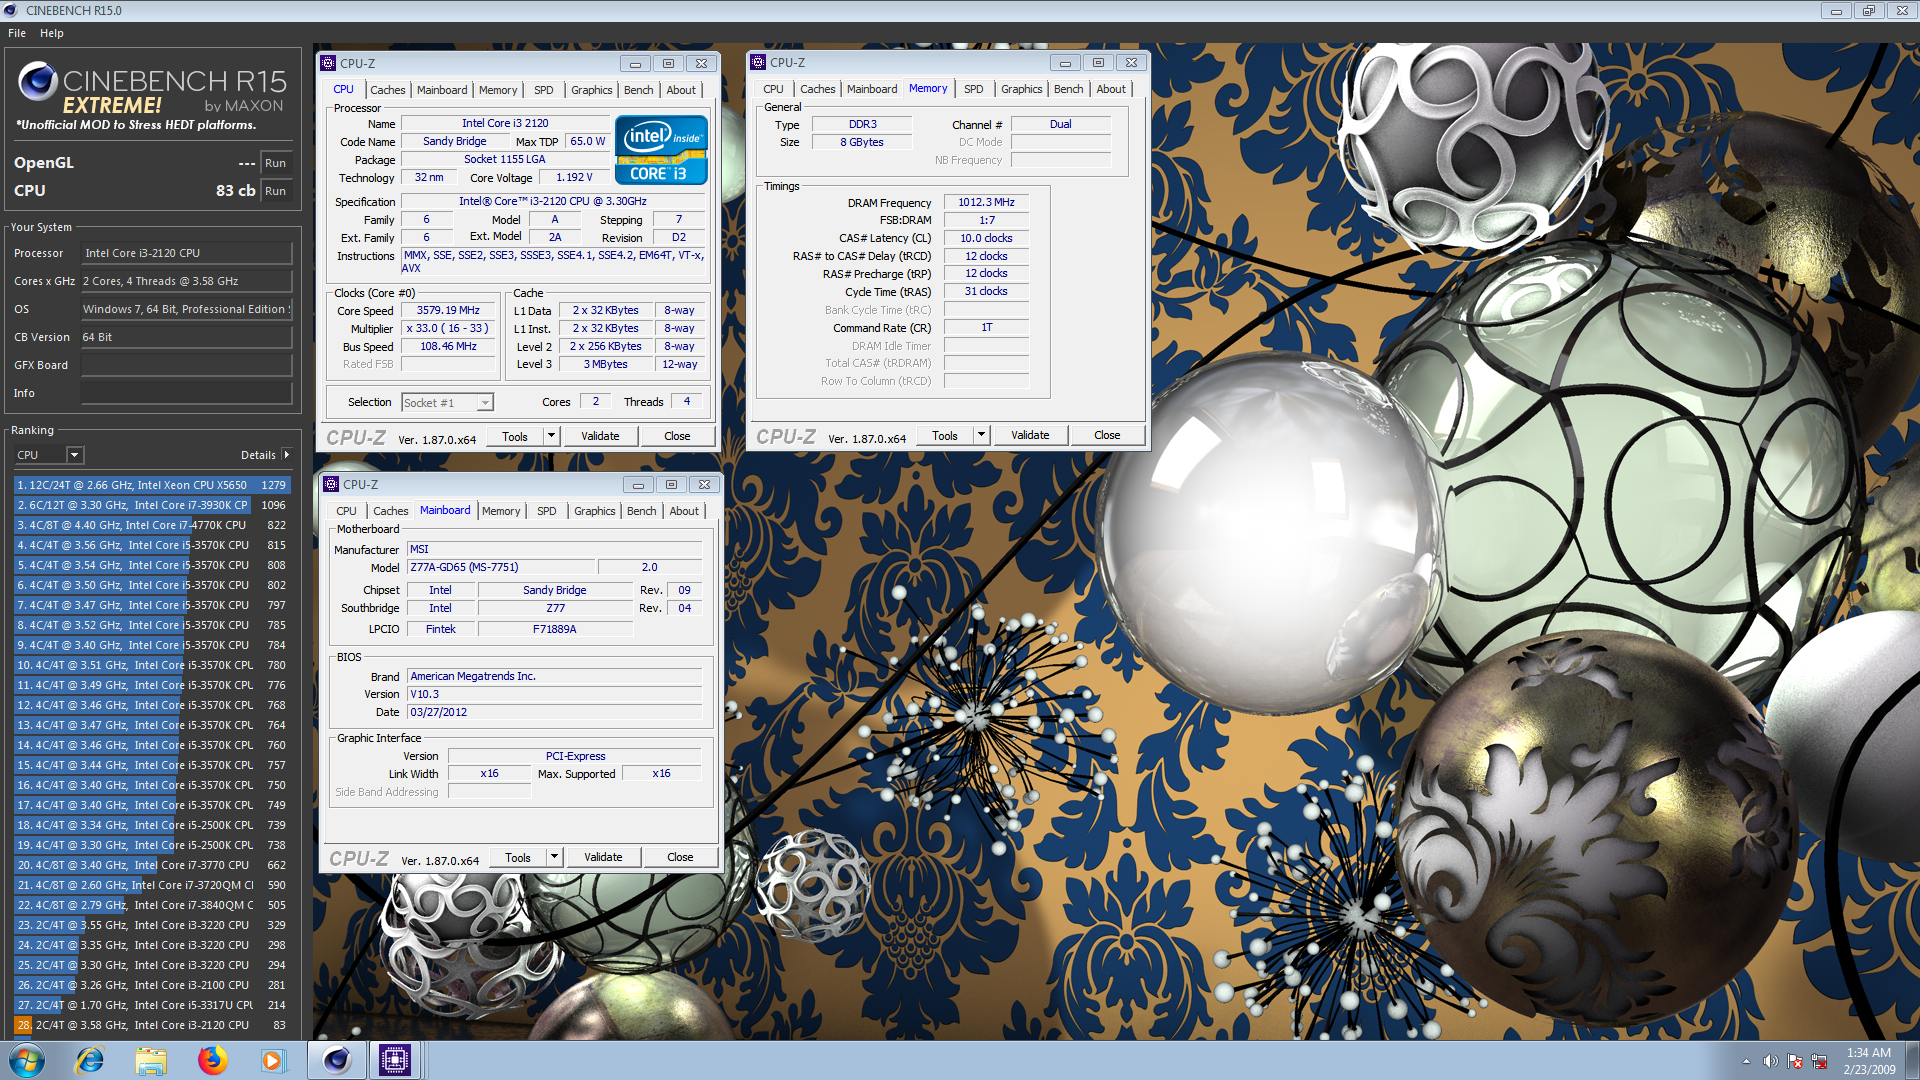Expand ranking Details arrow

pyautogui.click(x=287, y=455)
